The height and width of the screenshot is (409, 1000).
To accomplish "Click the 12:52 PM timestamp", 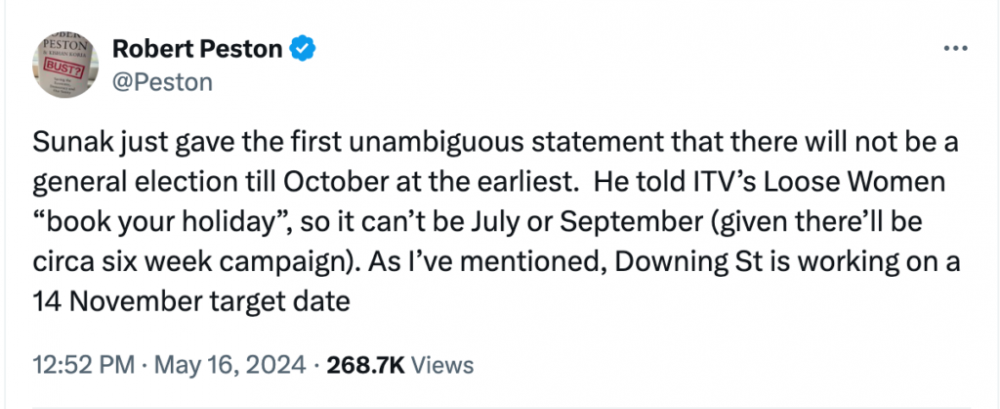I will click(84, 365).
